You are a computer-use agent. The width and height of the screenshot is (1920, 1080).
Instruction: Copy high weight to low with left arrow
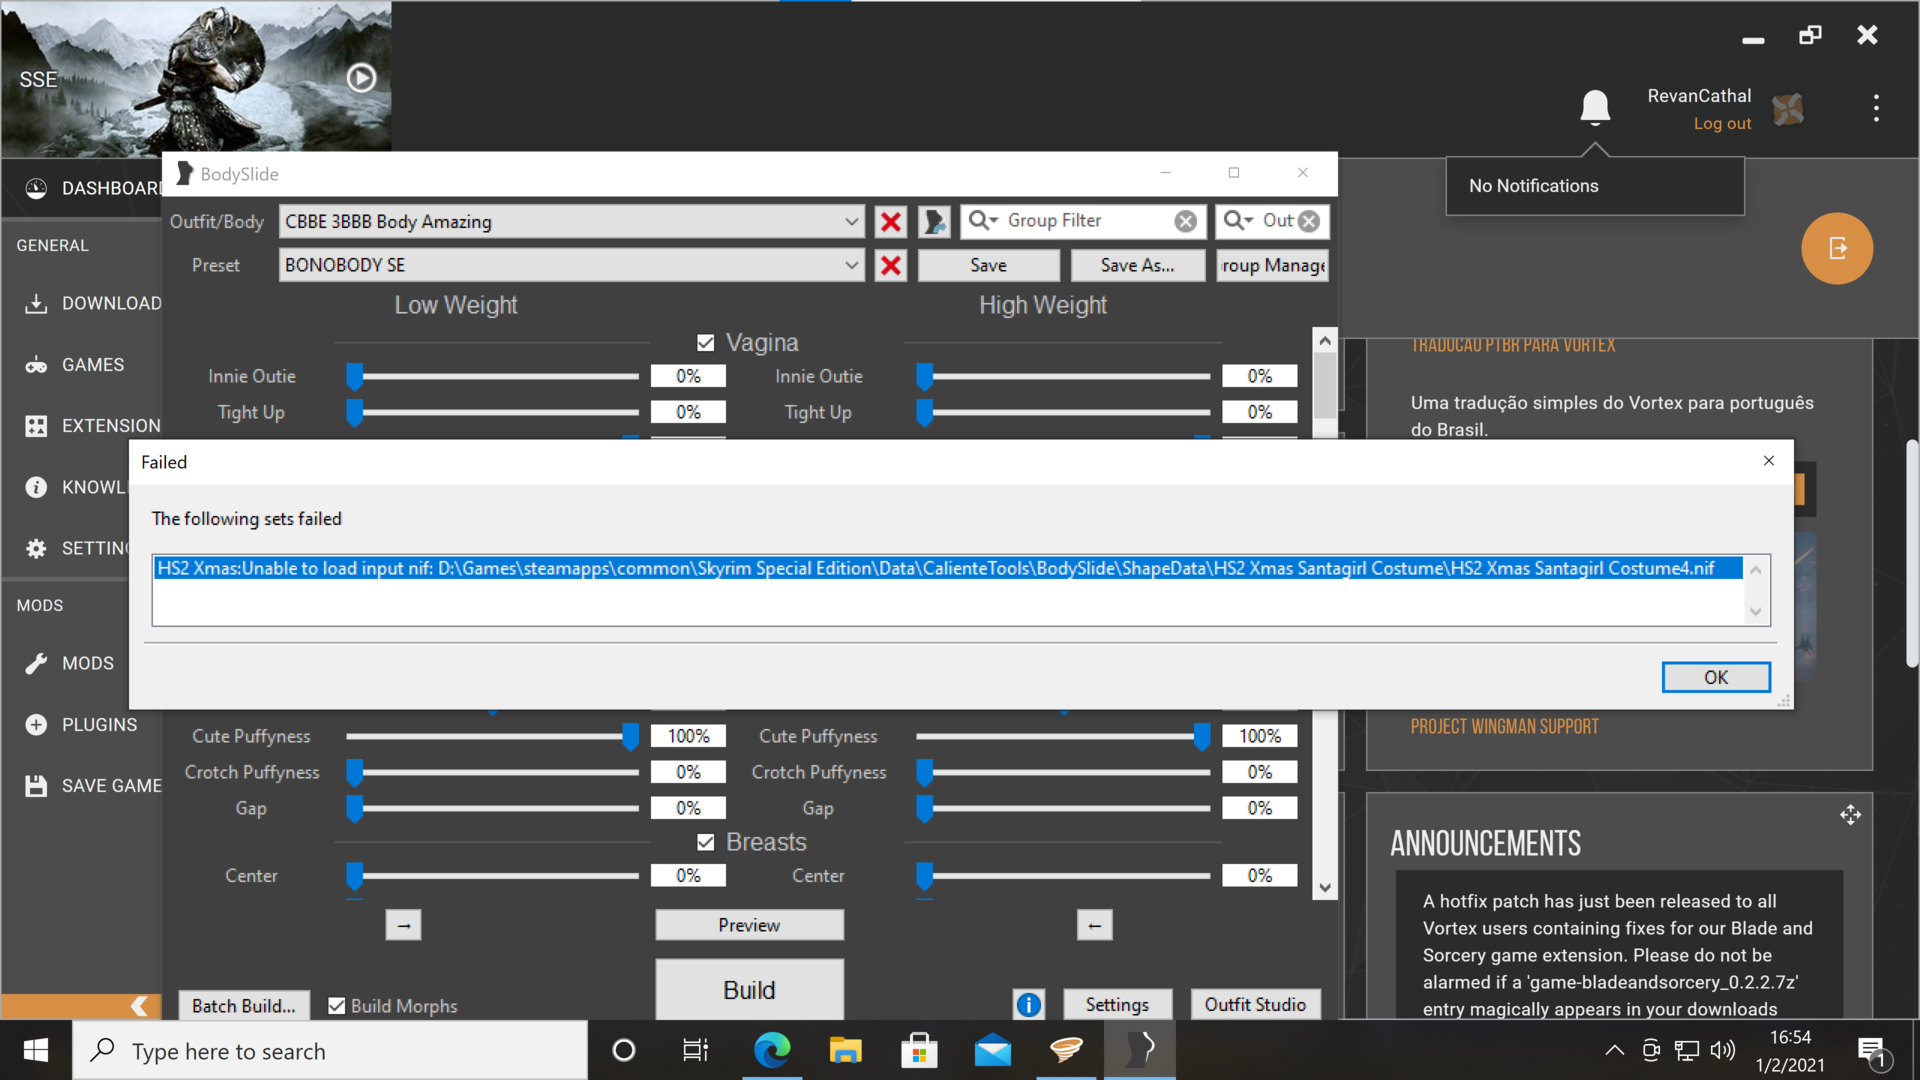[1094, 925]
